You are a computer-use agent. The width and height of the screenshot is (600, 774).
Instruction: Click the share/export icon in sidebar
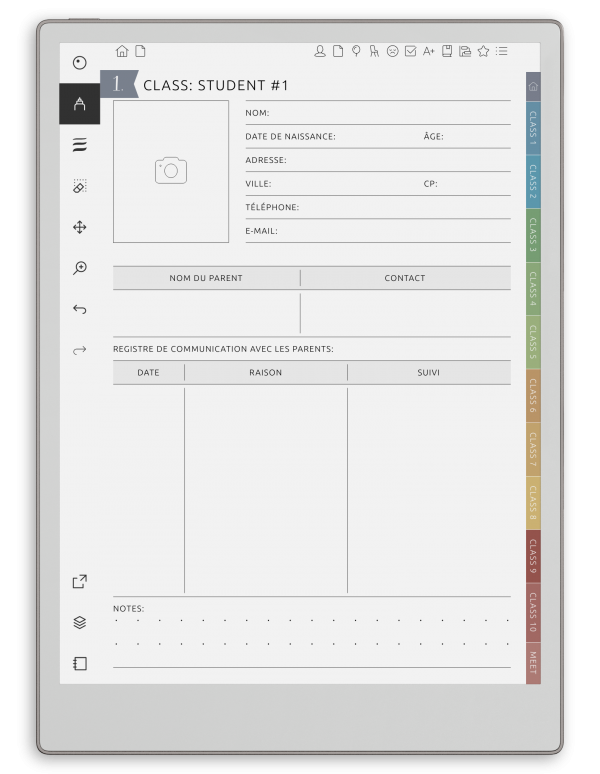[79, 581]
